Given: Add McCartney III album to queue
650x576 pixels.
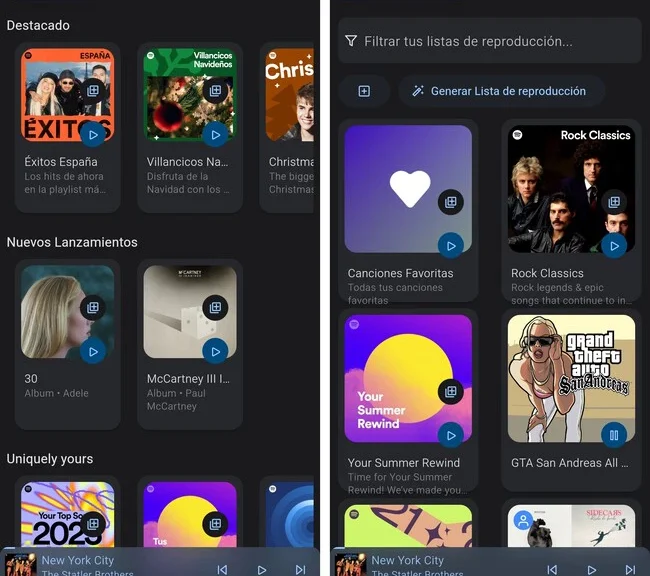Looking at the screenshot, I should (x=215, y=308).
